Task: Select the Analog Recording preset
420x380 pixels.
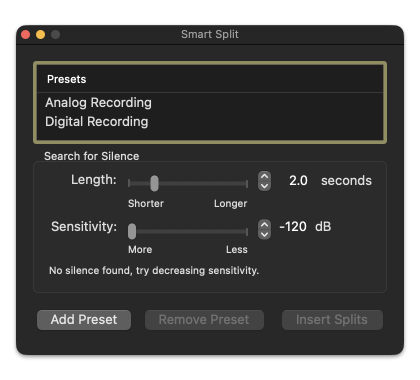Action: [x=210, y=103]
